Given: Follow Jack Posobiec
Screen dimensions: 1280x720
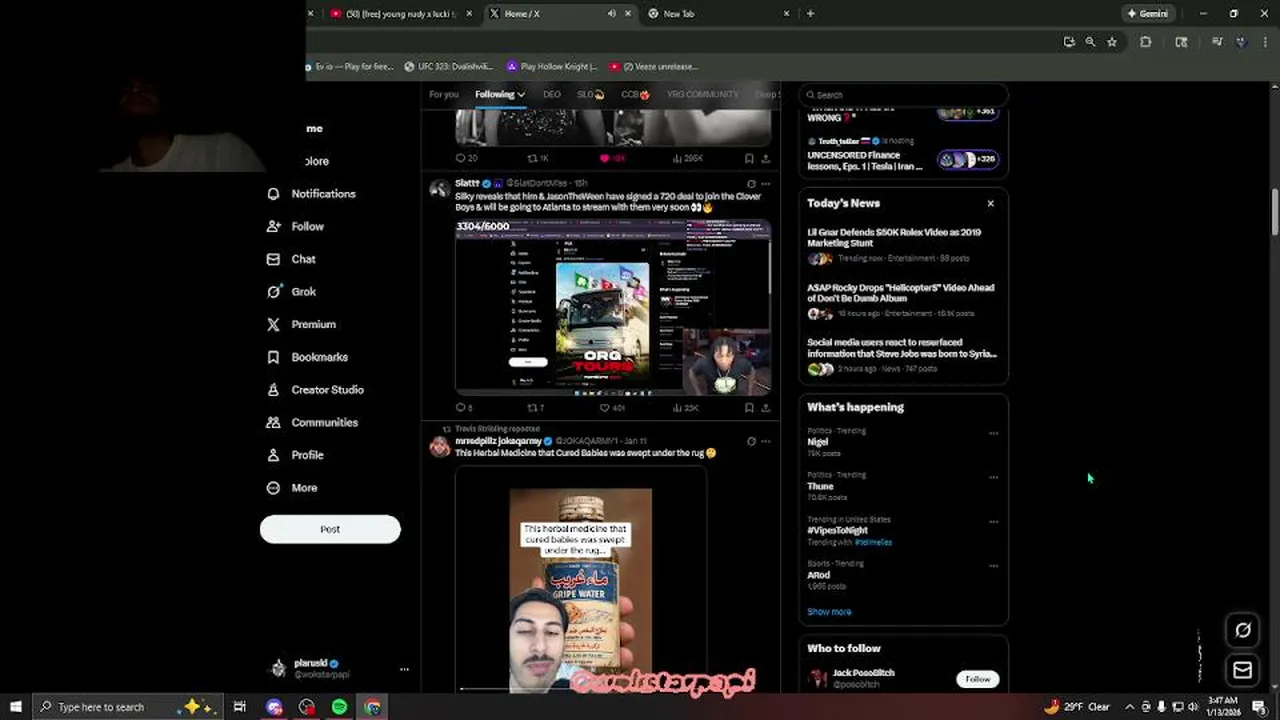Looking at the screenshot, I should click(x=978, y=679).
